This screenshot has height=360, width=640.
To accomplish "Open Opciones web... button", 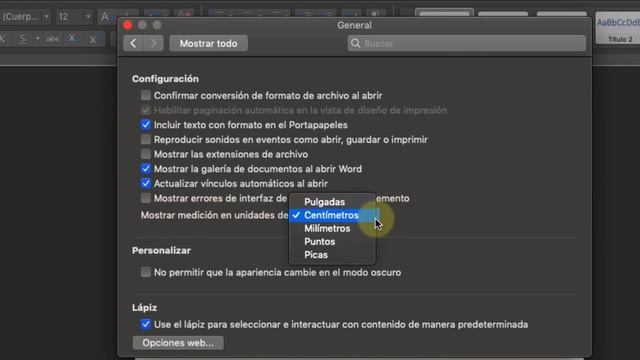I will point(178,343).
